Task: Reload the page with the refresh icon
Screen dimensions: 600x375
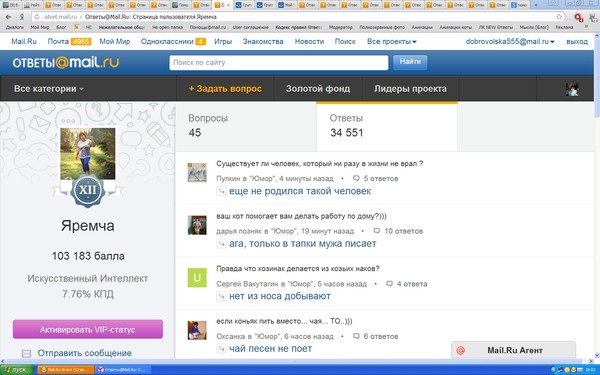Action: tap(37, 17)
